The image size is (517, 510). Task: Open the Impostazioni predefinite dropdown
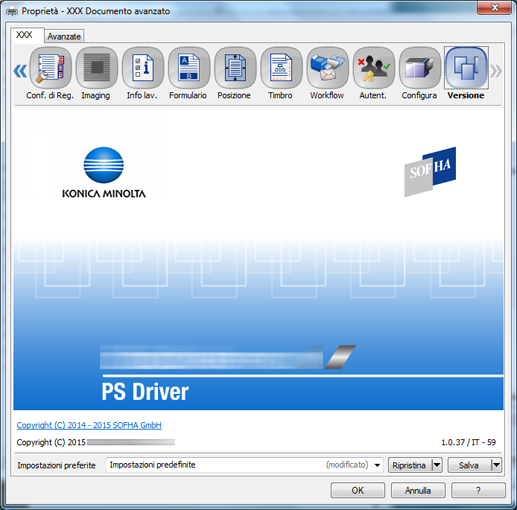(245, 465)
